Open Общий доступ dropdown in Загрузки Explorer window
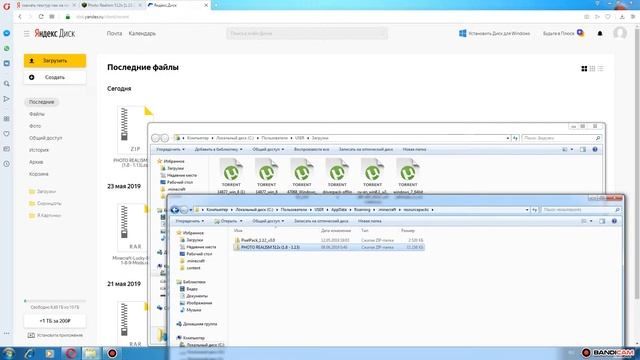The height and width of the screenshot is (360, 640). (268, 149)
